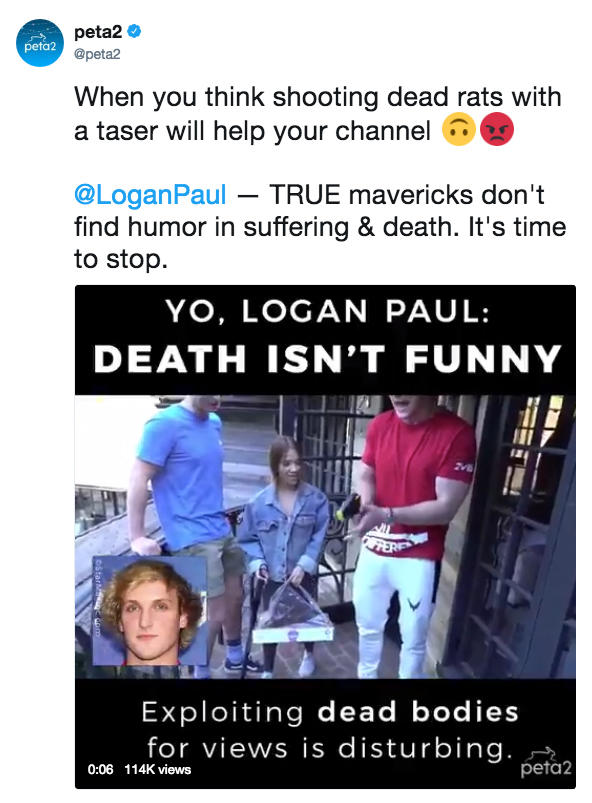
Task: Open the peta2 display name
Action: 98,32
